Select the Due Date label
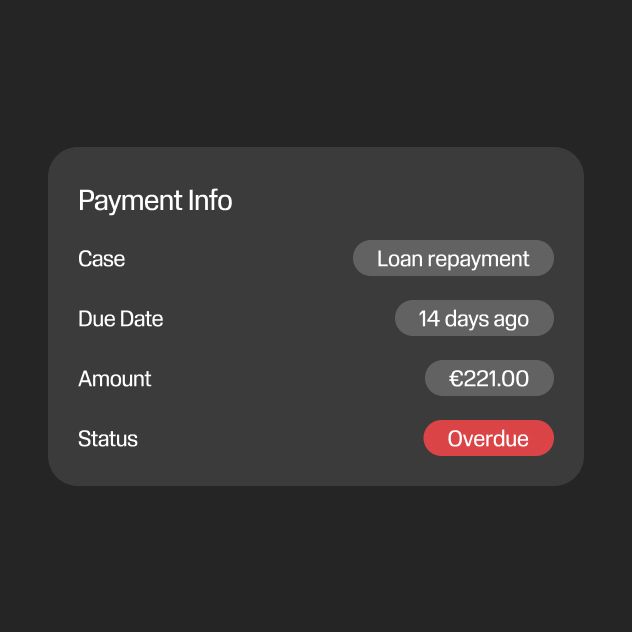Viewport: 632px width, 632px height. [121, 318]
